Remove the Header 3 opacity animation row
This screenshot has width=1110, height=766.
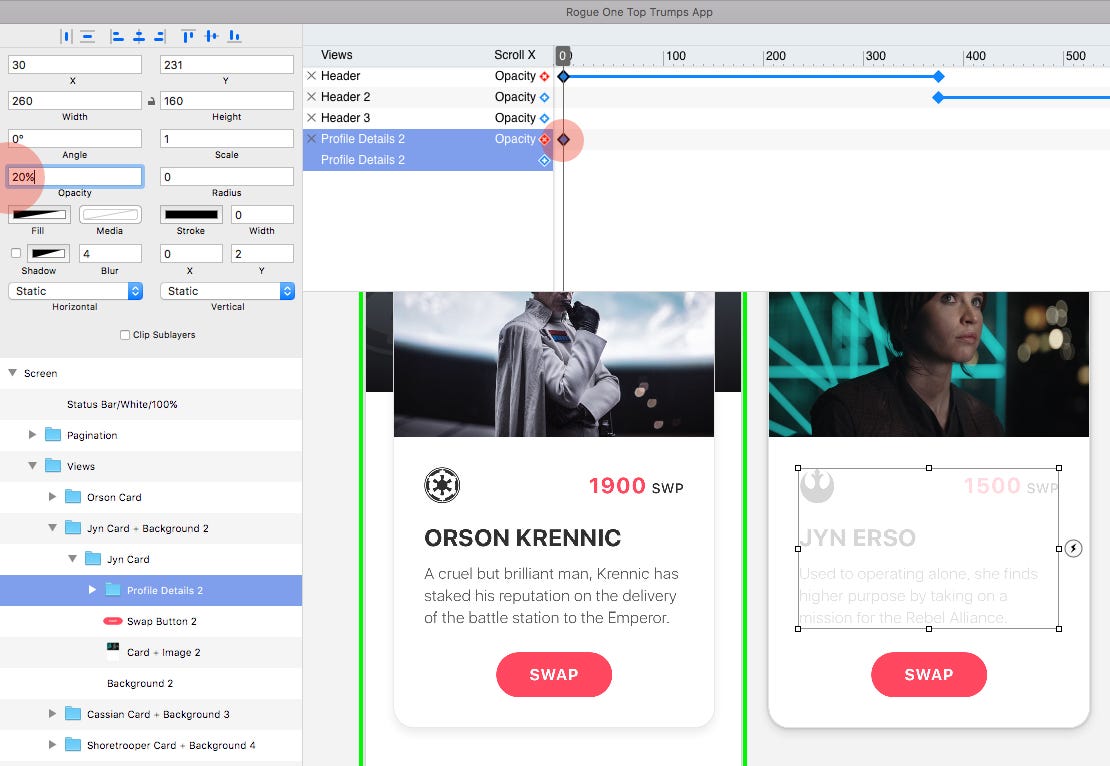(x=311, y=118)
